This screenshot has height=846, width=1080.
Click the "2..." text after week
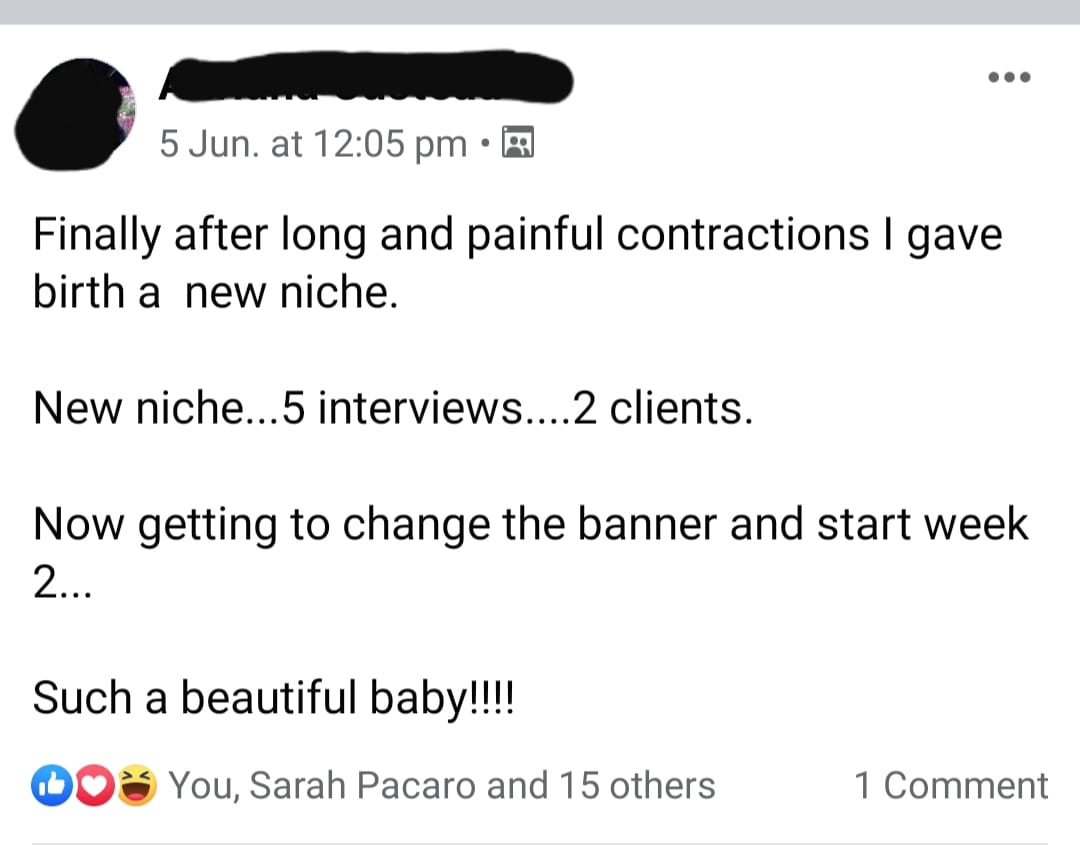[62, 584]
